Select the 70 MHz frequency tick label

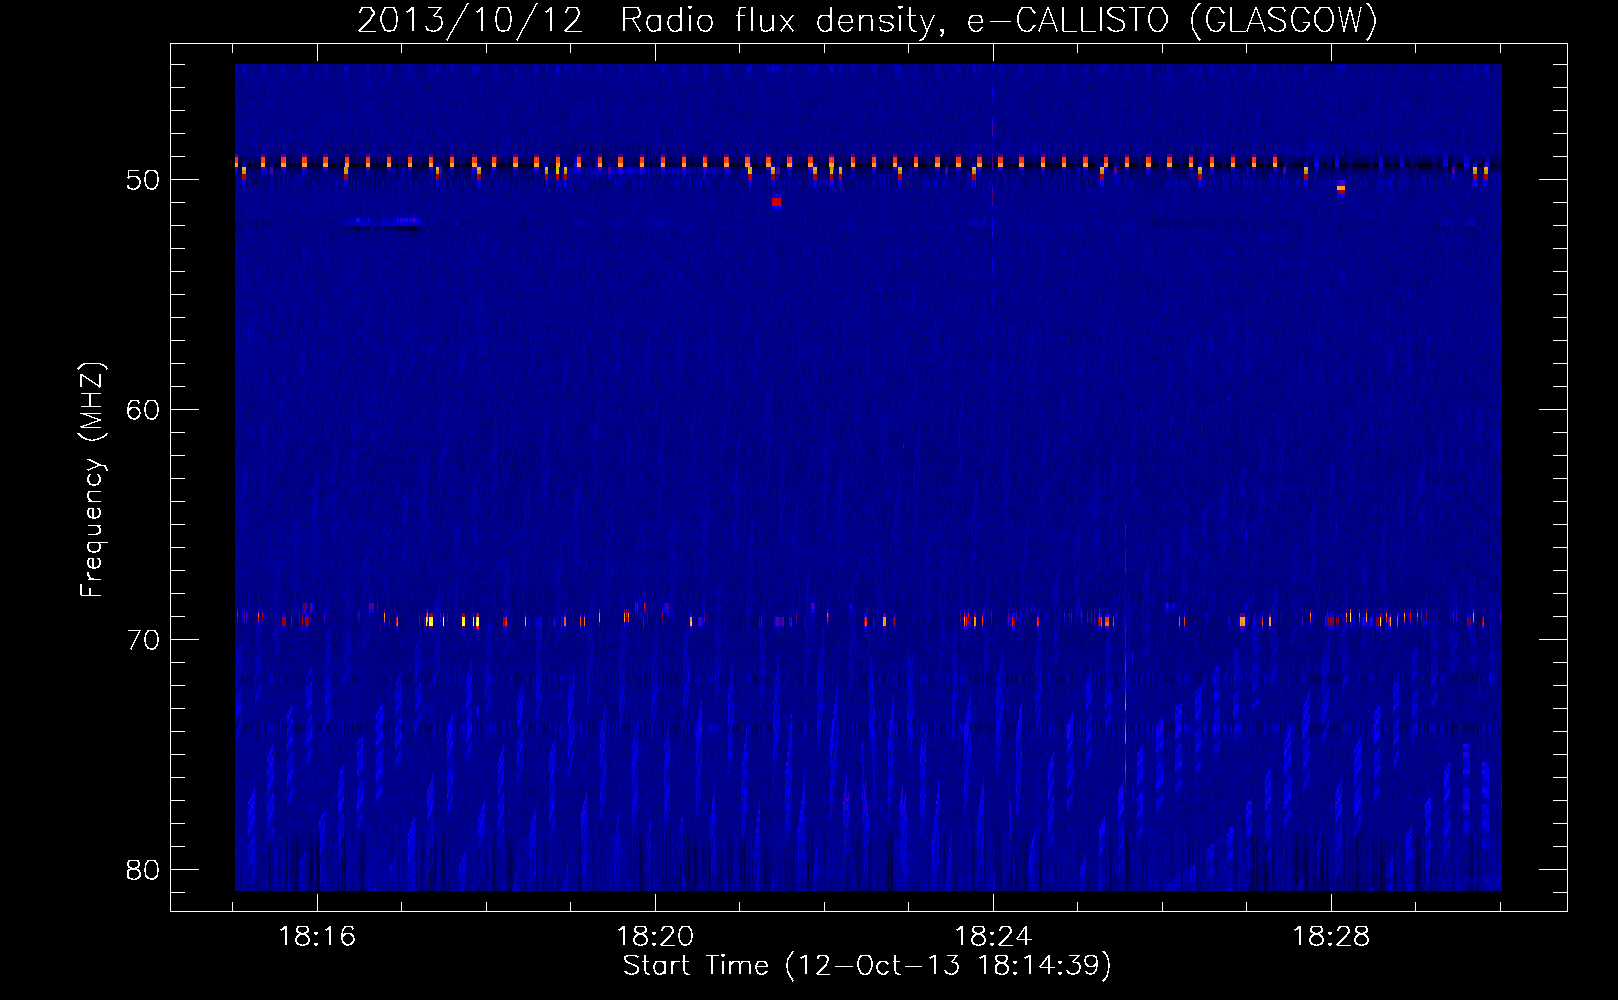coord(143,640)
